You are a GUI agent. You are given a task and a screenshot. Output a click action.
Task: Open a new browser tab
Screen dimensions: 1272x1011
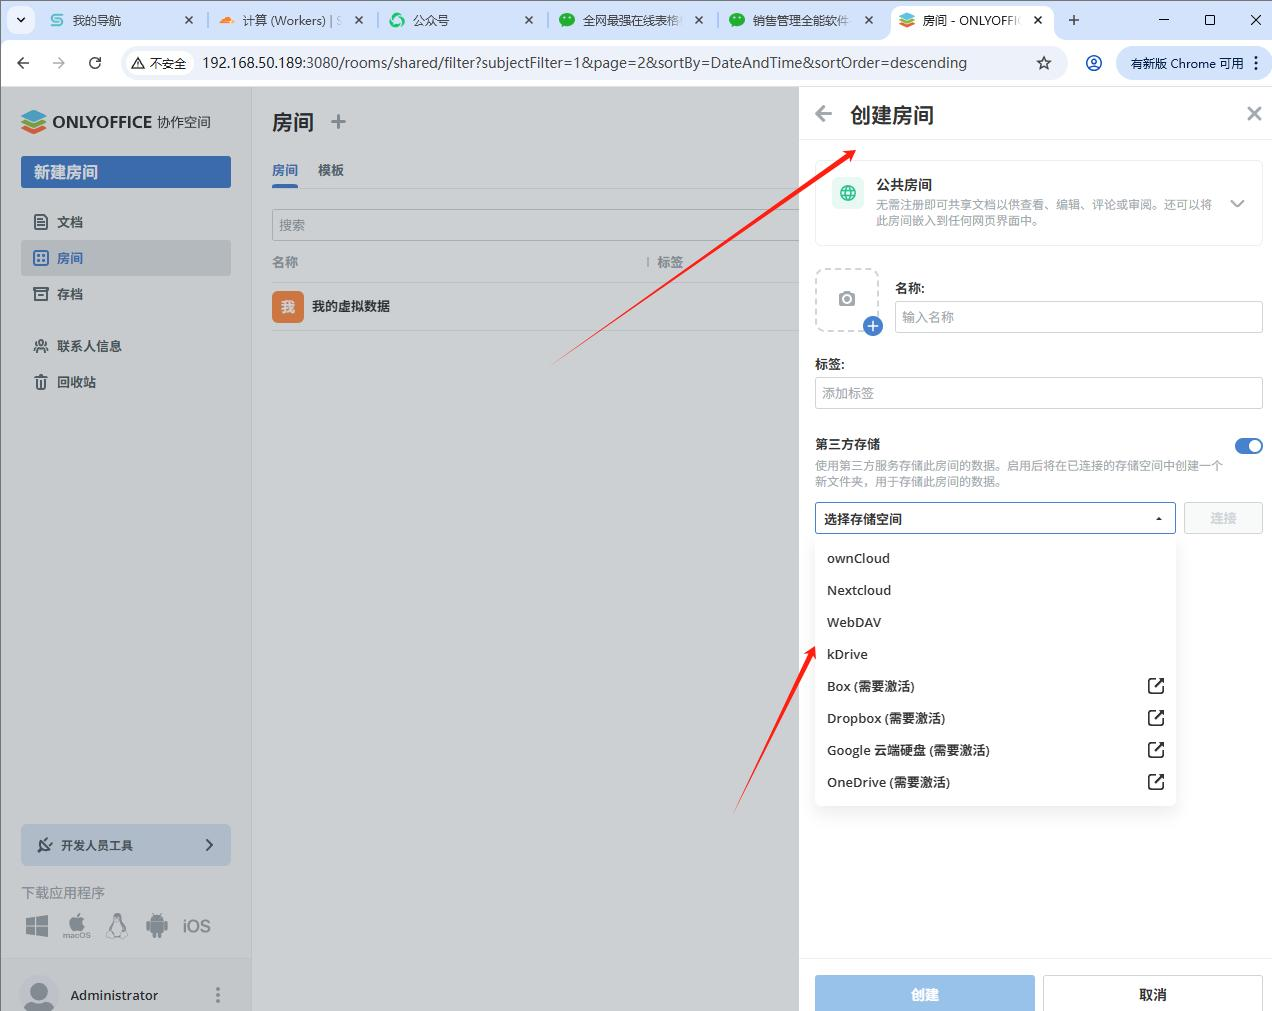coord(1074,20)
